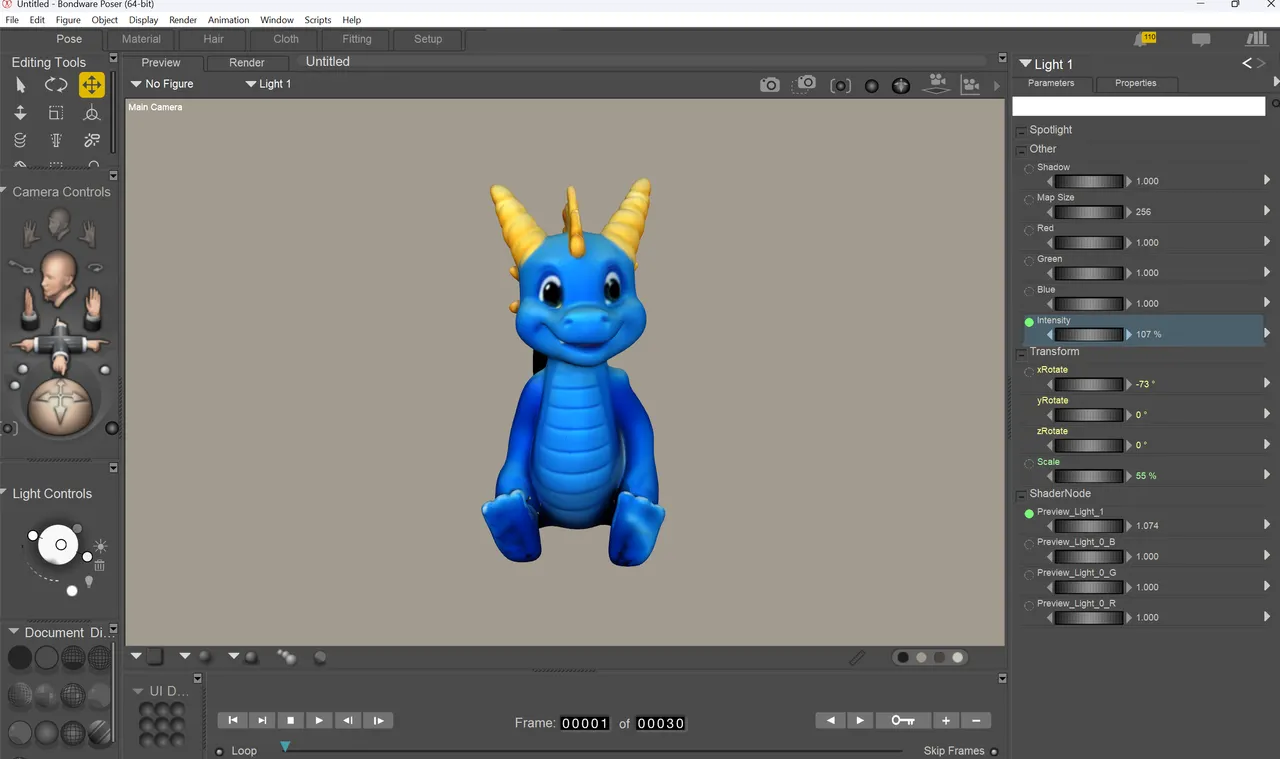The height and width of the screenshot is (759, 1280).
Task: Click the Remove Keyframes minus button
Action: click(976, 720)
